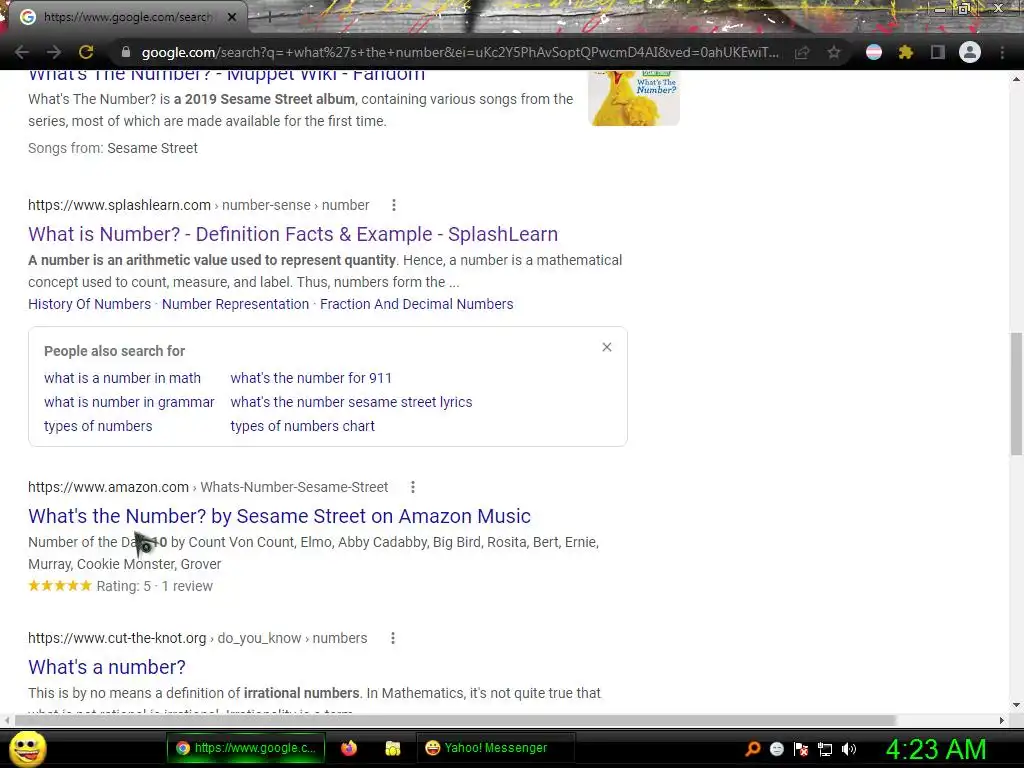Open What's the Number Amazon Music result

pyautogui.click(x=280, y=516)
